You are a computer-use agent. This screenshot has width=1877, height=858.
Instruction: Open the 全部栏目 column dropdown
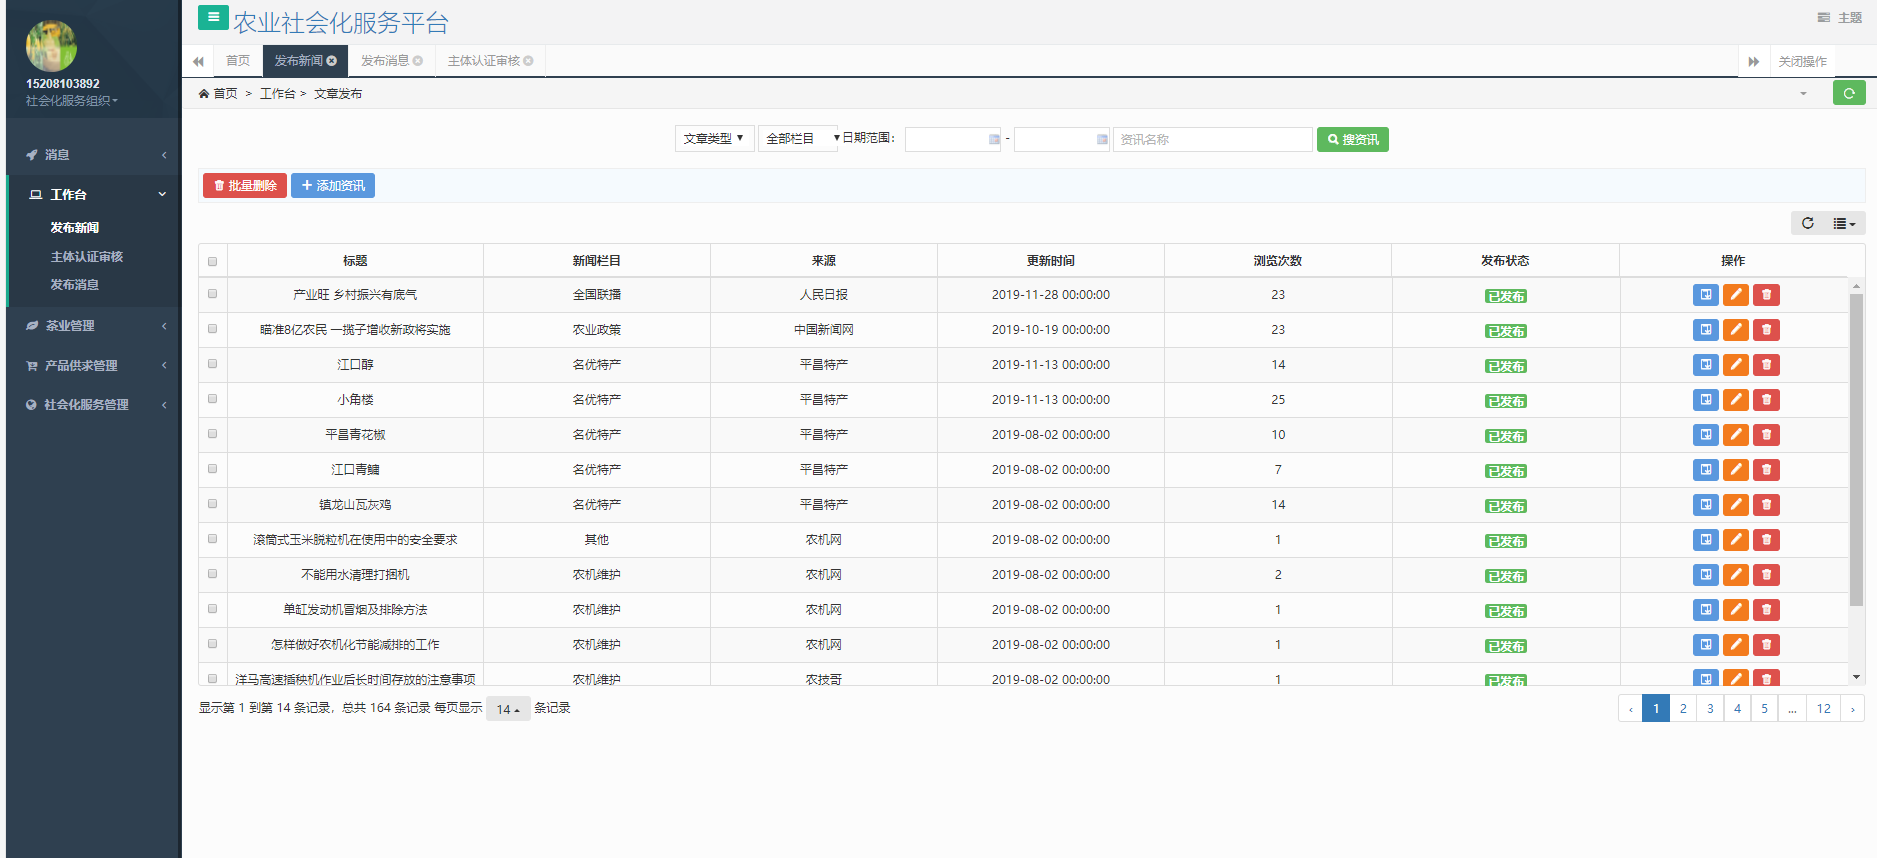click(798, 139)
